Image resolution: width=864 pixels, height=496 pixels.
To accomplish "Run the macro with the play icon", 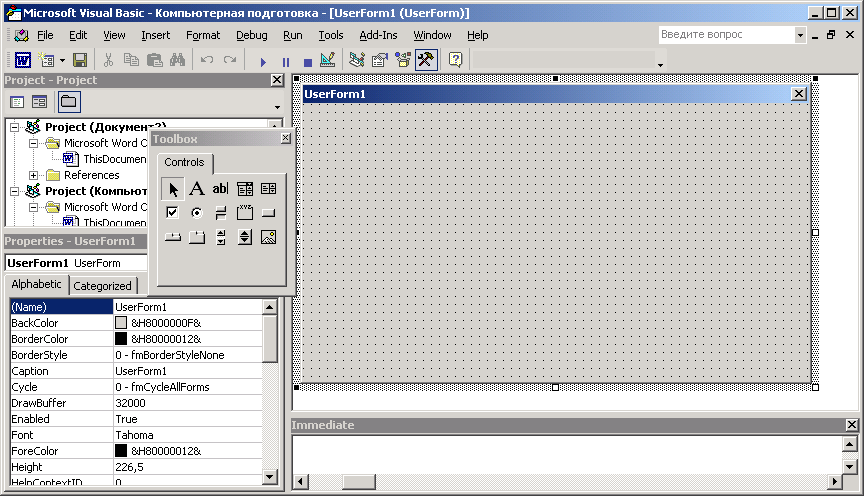I will pyautogui.click(x=263, y=62).
